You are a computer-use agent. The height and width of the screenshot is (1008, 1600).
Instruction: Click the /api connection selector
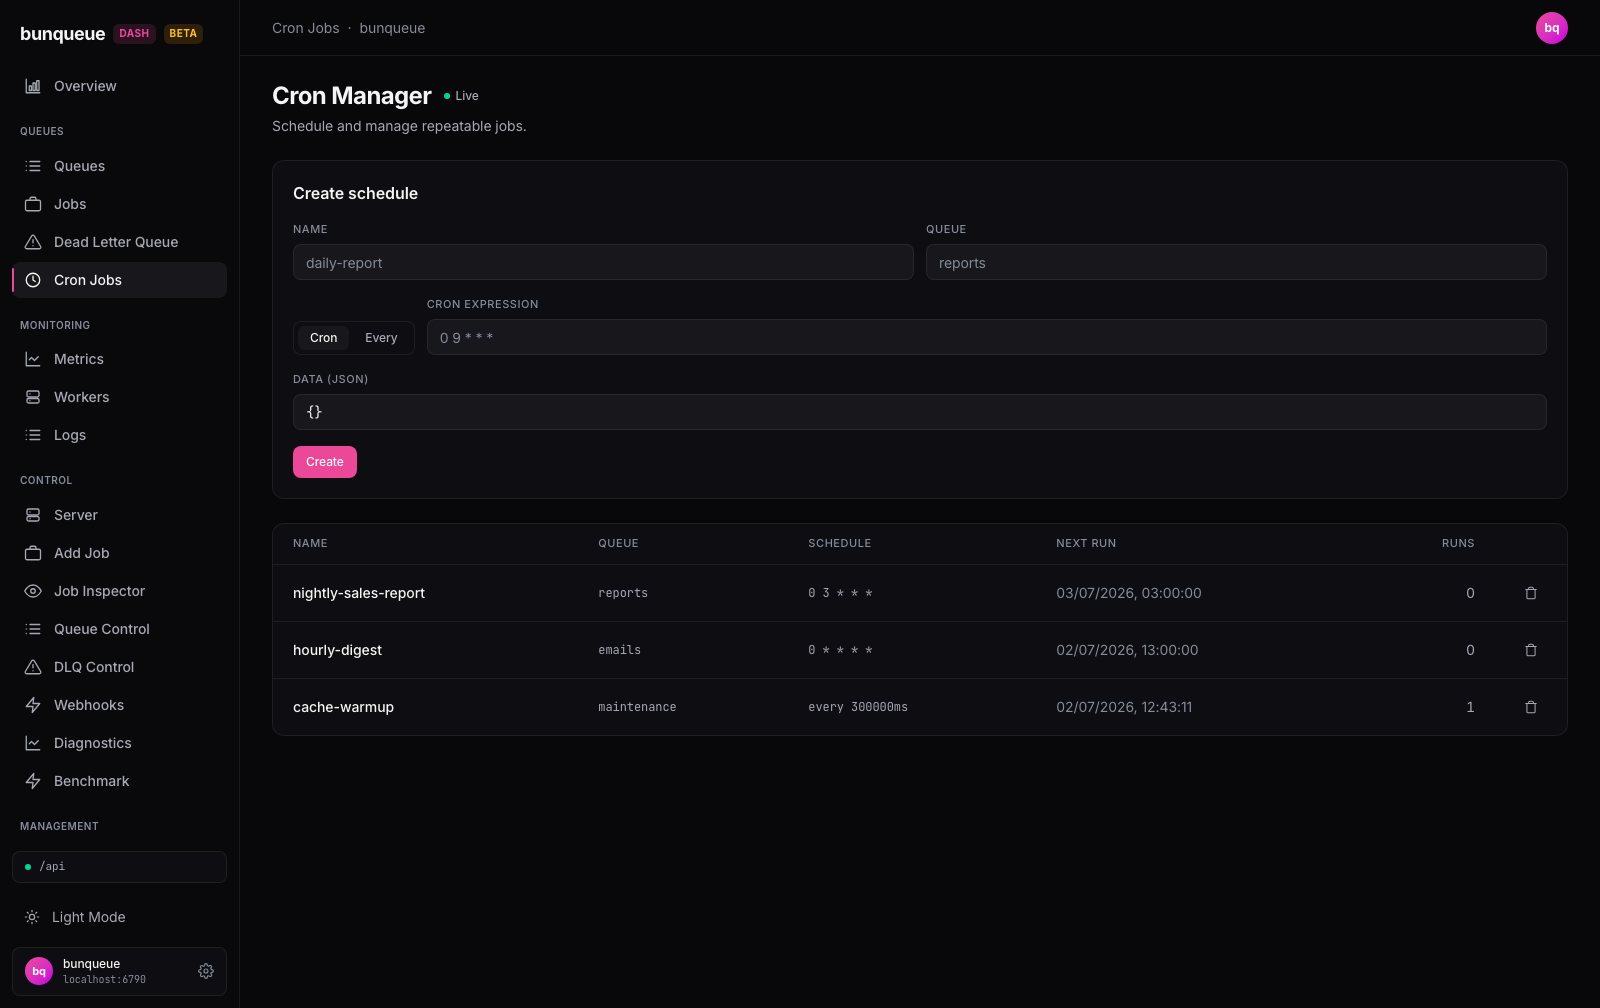coord(119,867)
